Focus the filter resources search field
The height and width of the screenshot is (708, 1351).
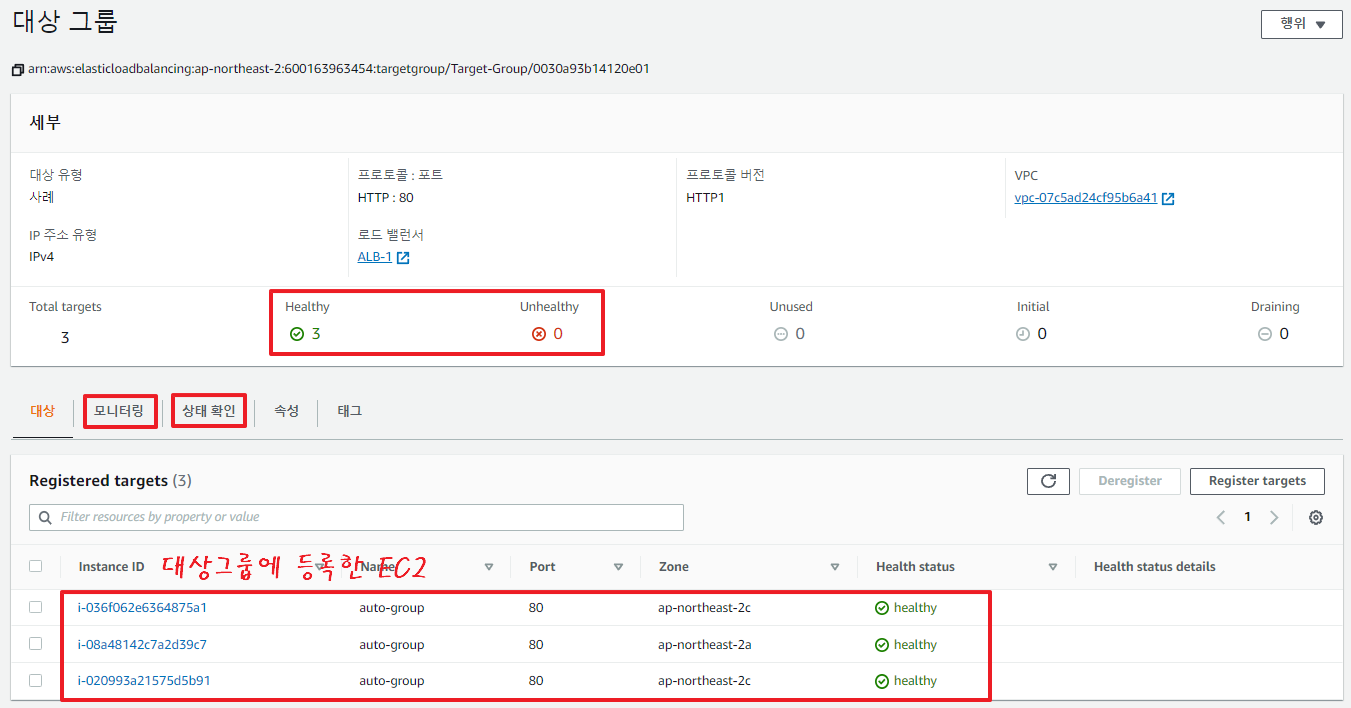pos(357,517)
